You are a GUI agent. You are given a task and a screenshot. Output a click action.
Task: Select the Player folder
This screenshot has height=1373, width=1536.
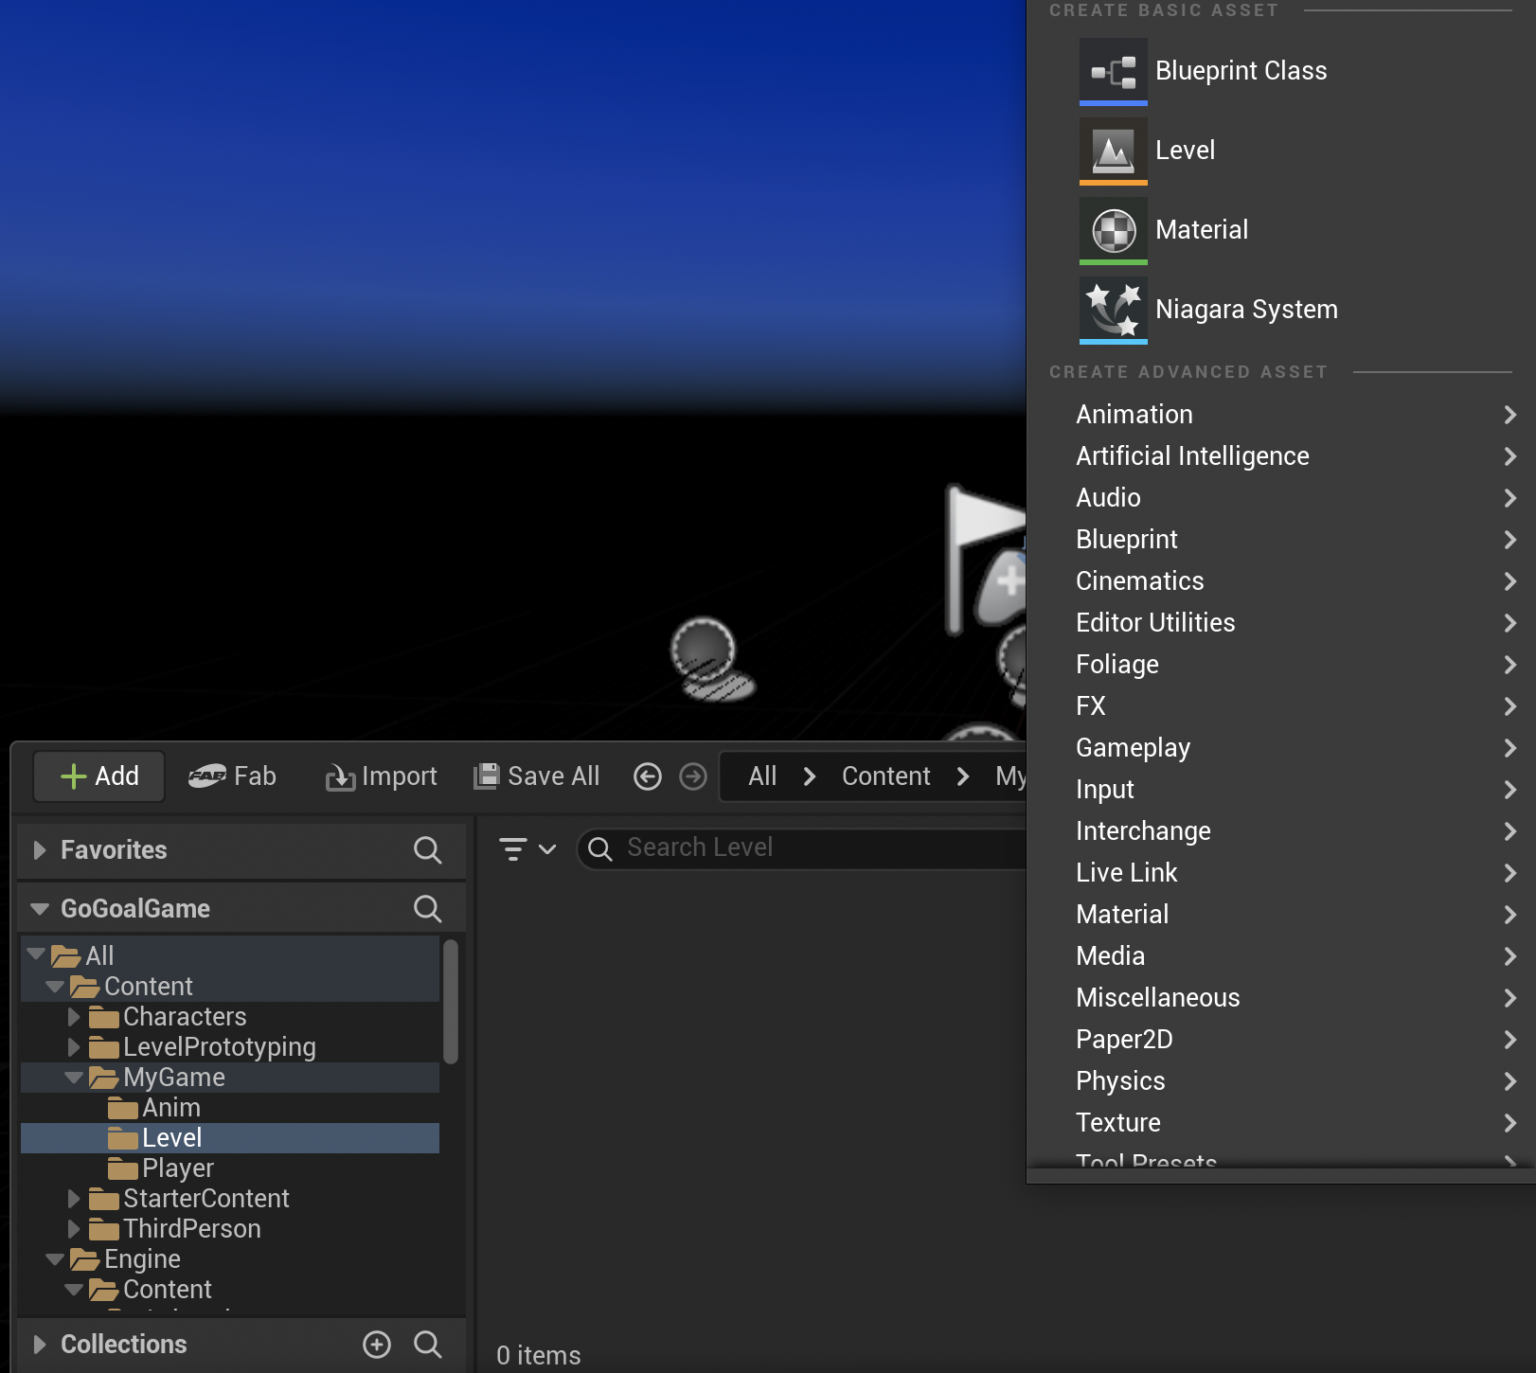[x=176, y=1167]
